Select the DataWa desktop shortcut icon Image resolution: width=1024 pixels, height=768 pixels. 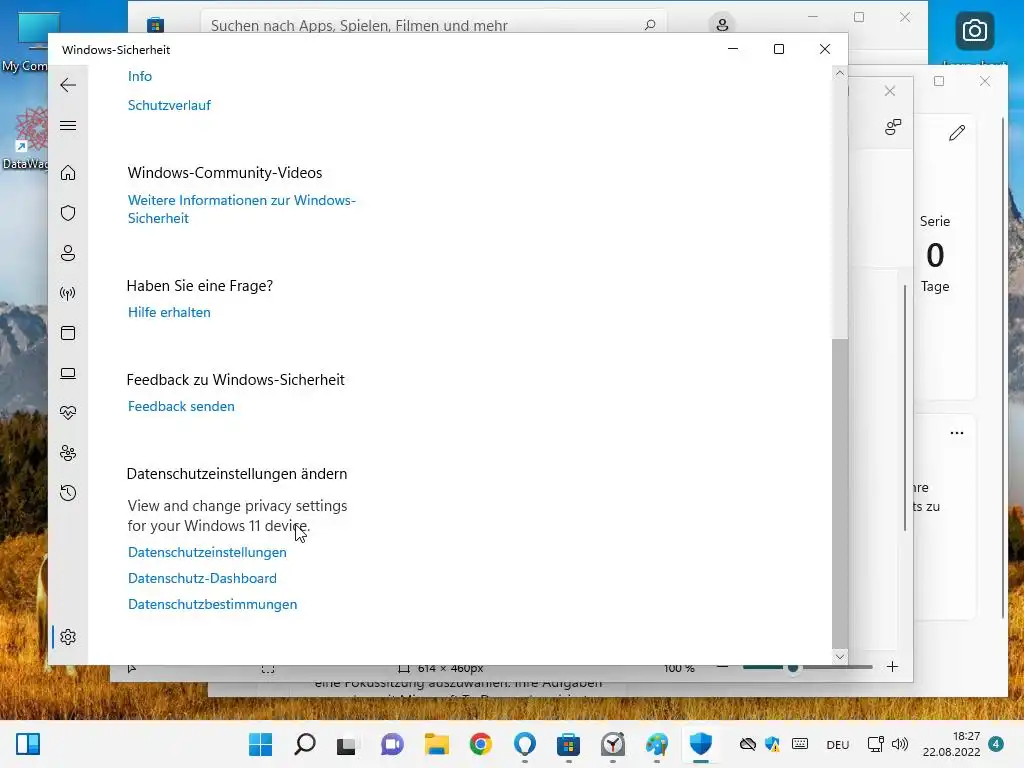coord(26,138)
